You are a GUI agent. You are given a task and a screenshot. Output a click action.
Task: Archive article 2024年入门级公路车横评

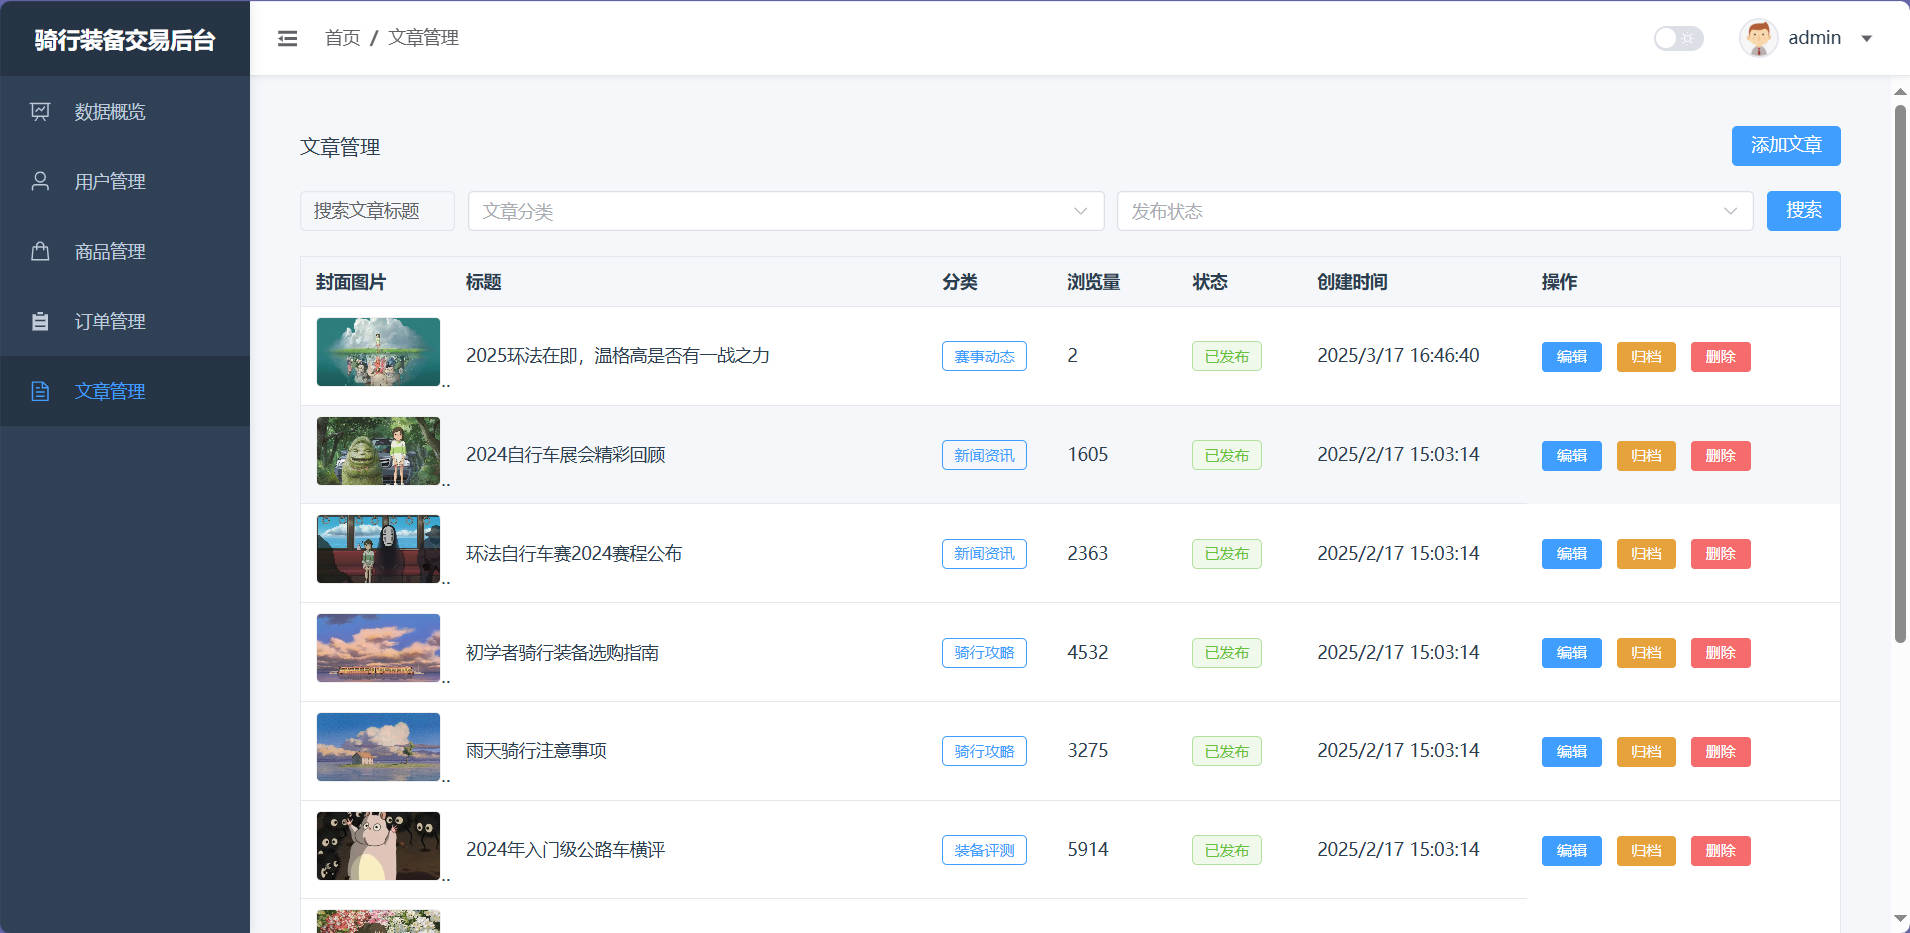click(1646, 851)
